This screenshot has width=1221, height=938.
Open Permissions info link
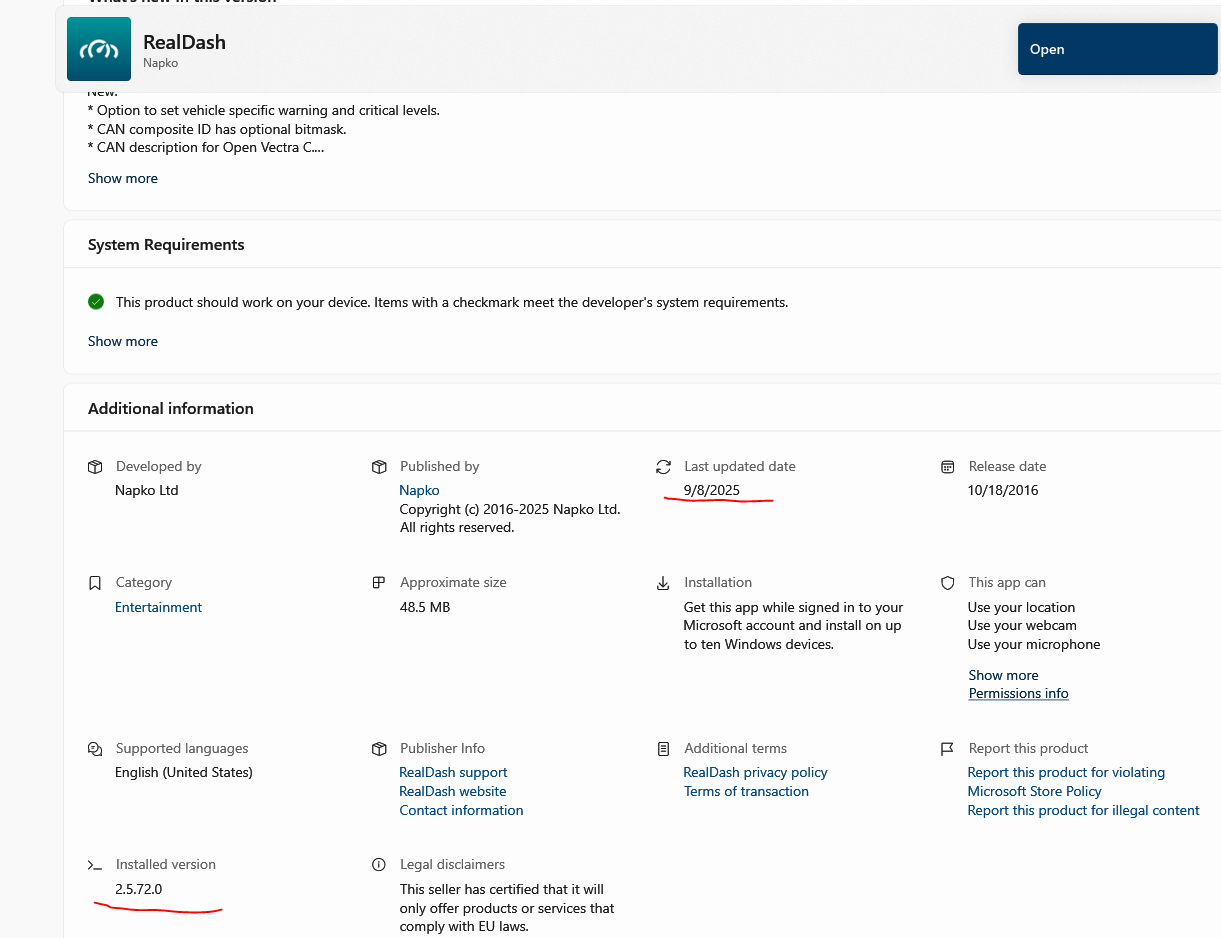1018,693
